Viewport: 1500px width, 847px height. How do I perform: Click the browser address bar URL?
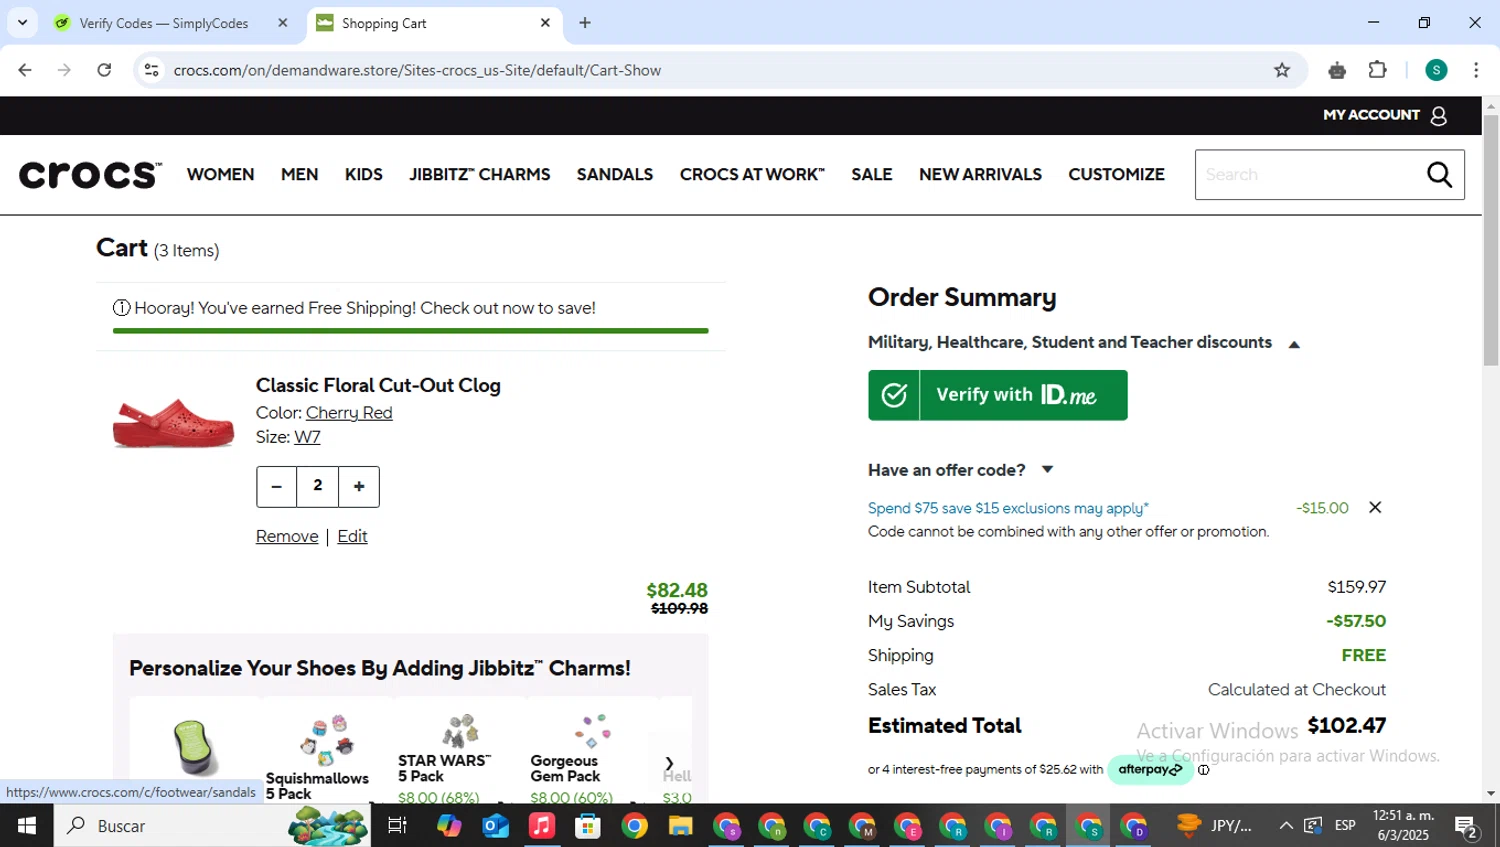(x=417, y=70)
